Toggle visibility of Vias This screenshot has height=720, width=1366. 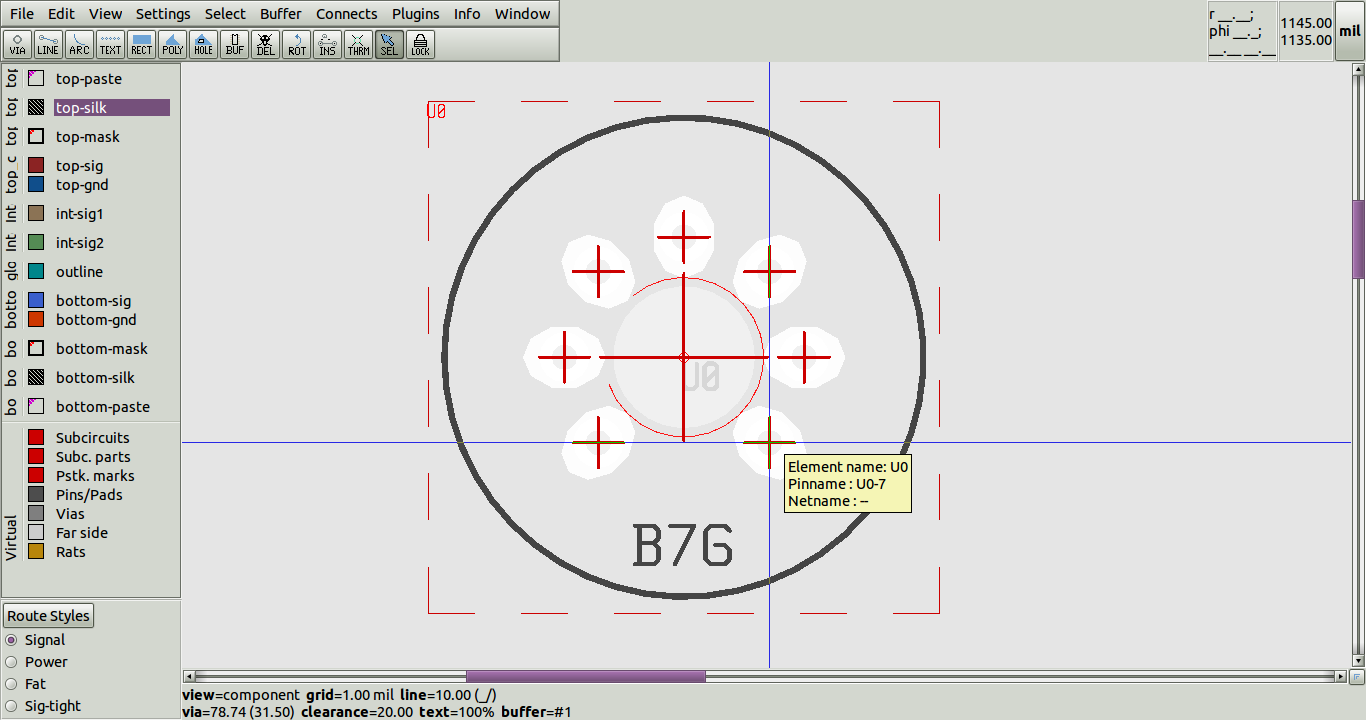click(x=36, y=514)
